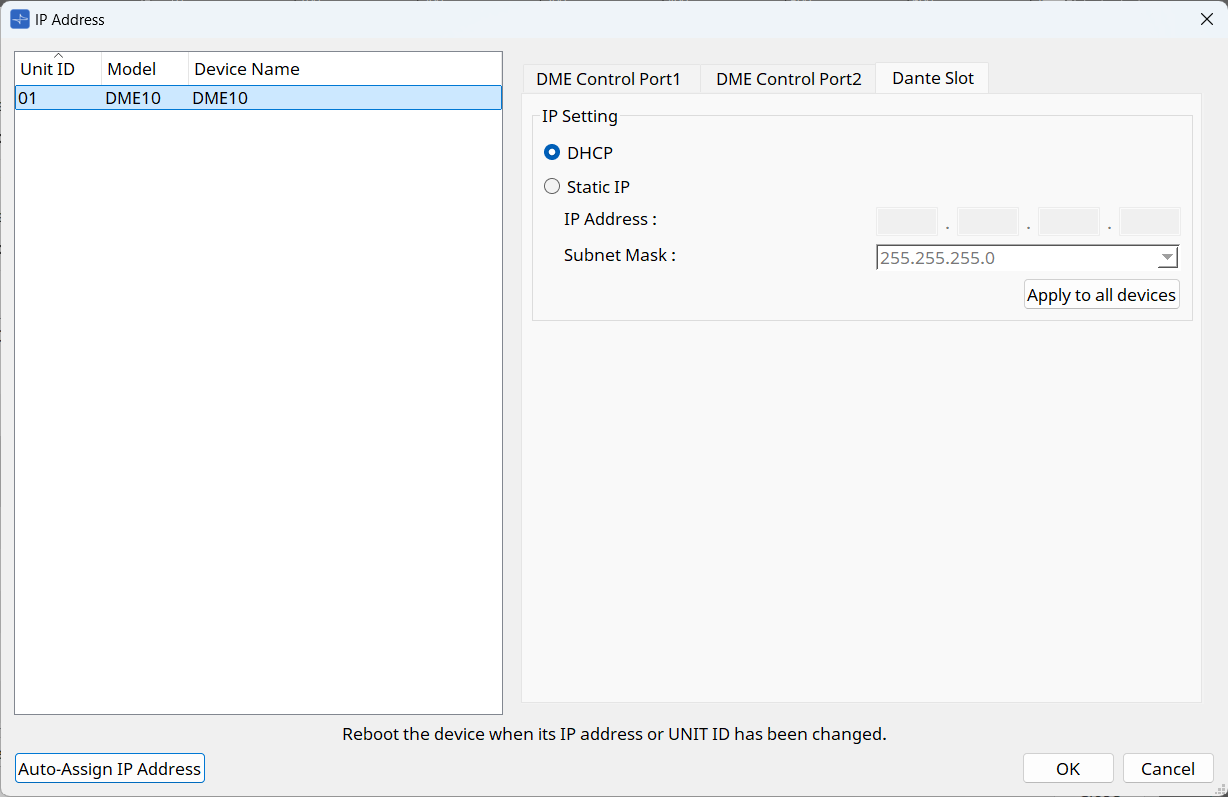
Task: Click the Model column header
Action: click(x=144, y=69)
